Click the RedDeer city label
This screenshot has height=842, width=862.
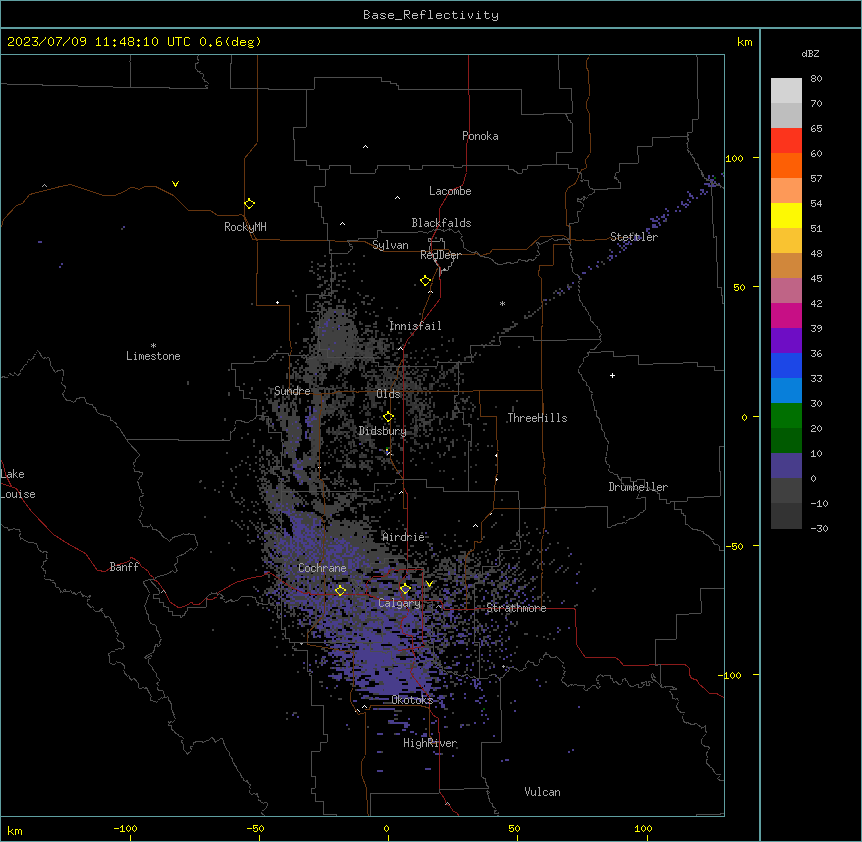(440, 255)
